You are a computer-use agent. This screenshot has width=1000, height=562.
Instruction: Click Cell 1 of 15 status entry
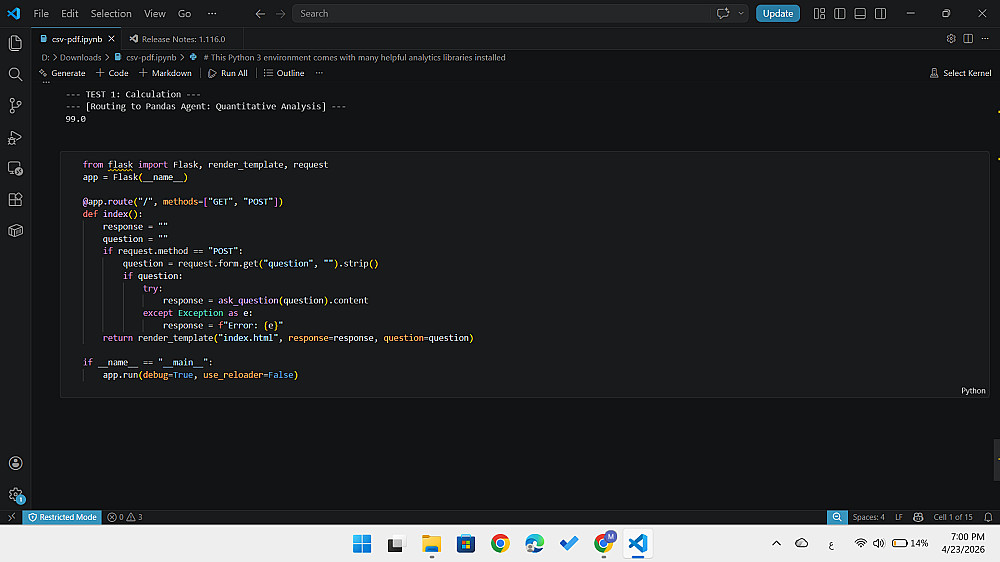[x=953, y=517]
